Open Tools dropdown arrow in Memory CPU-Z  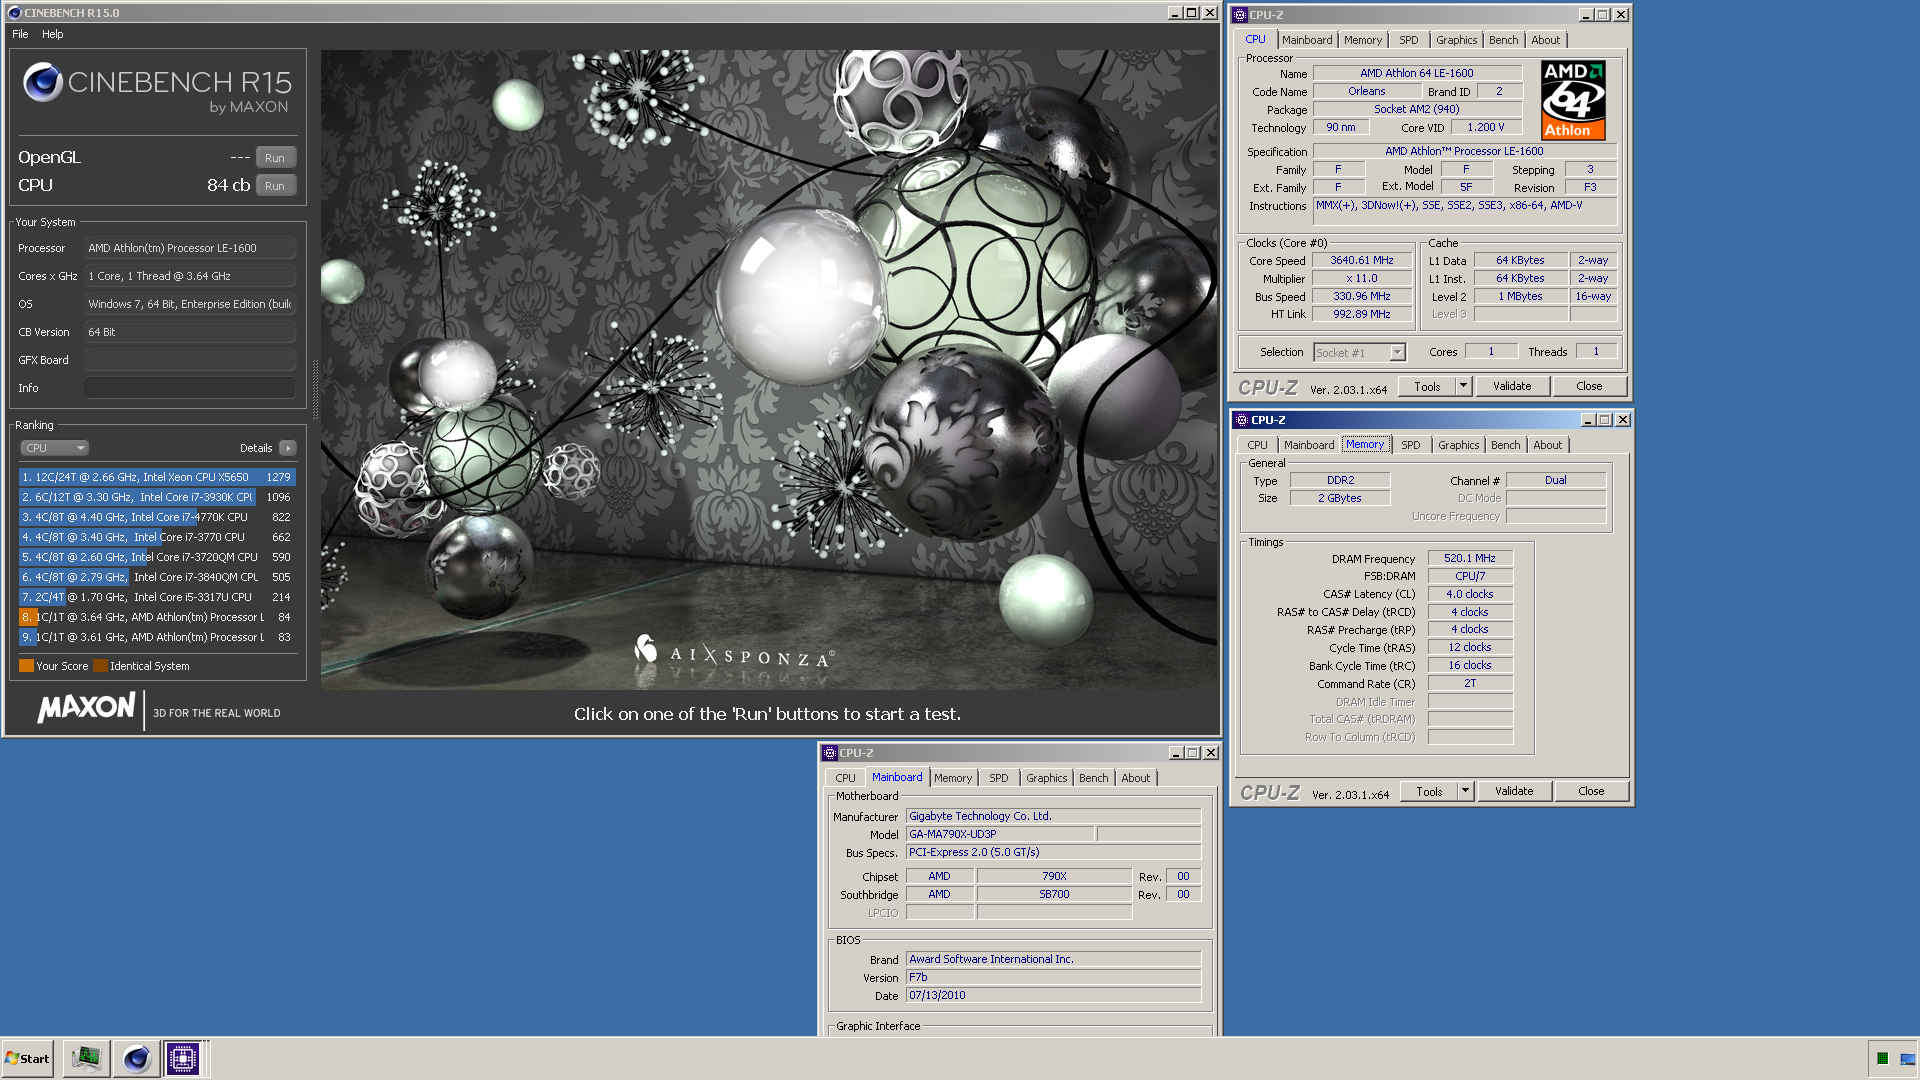pos(1465,792)
